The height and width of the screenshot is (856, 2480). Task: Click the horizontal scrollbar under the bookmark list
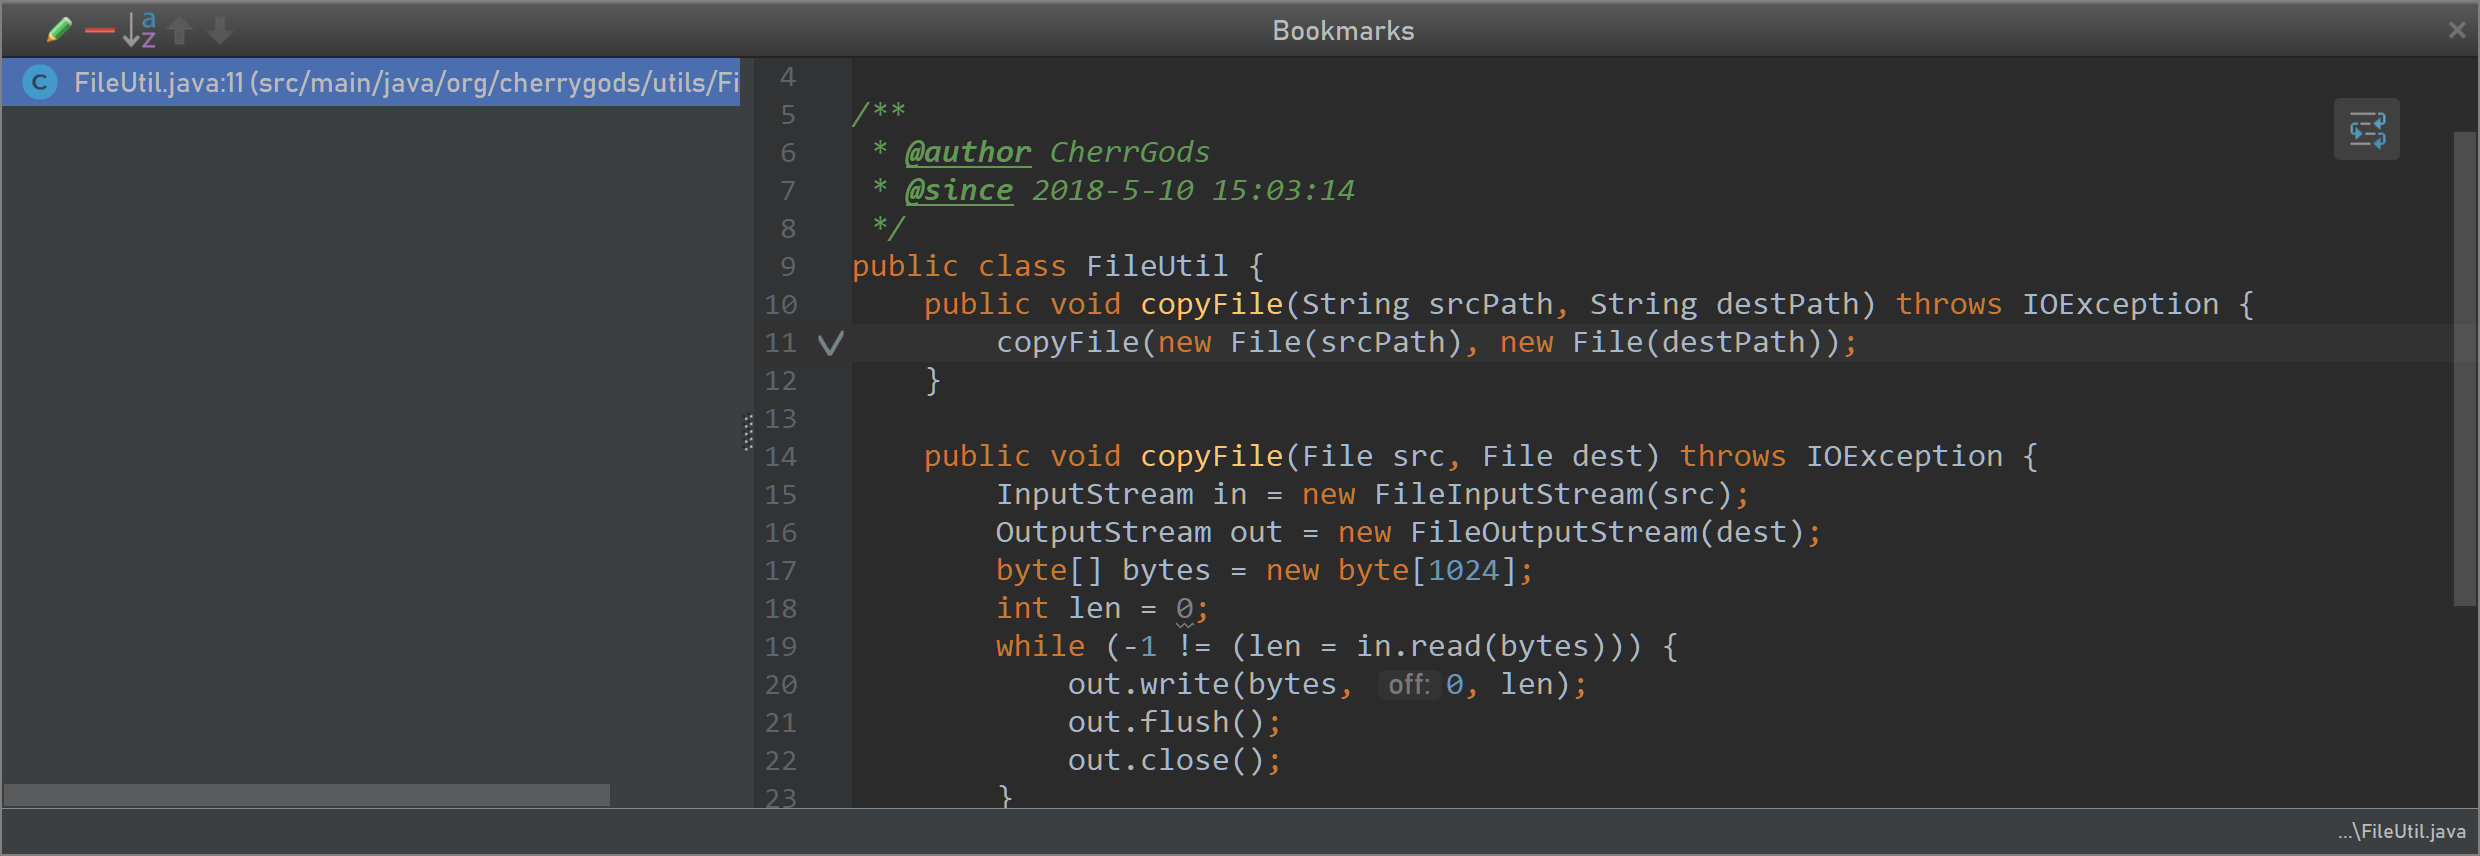click(x=306, y=795)
